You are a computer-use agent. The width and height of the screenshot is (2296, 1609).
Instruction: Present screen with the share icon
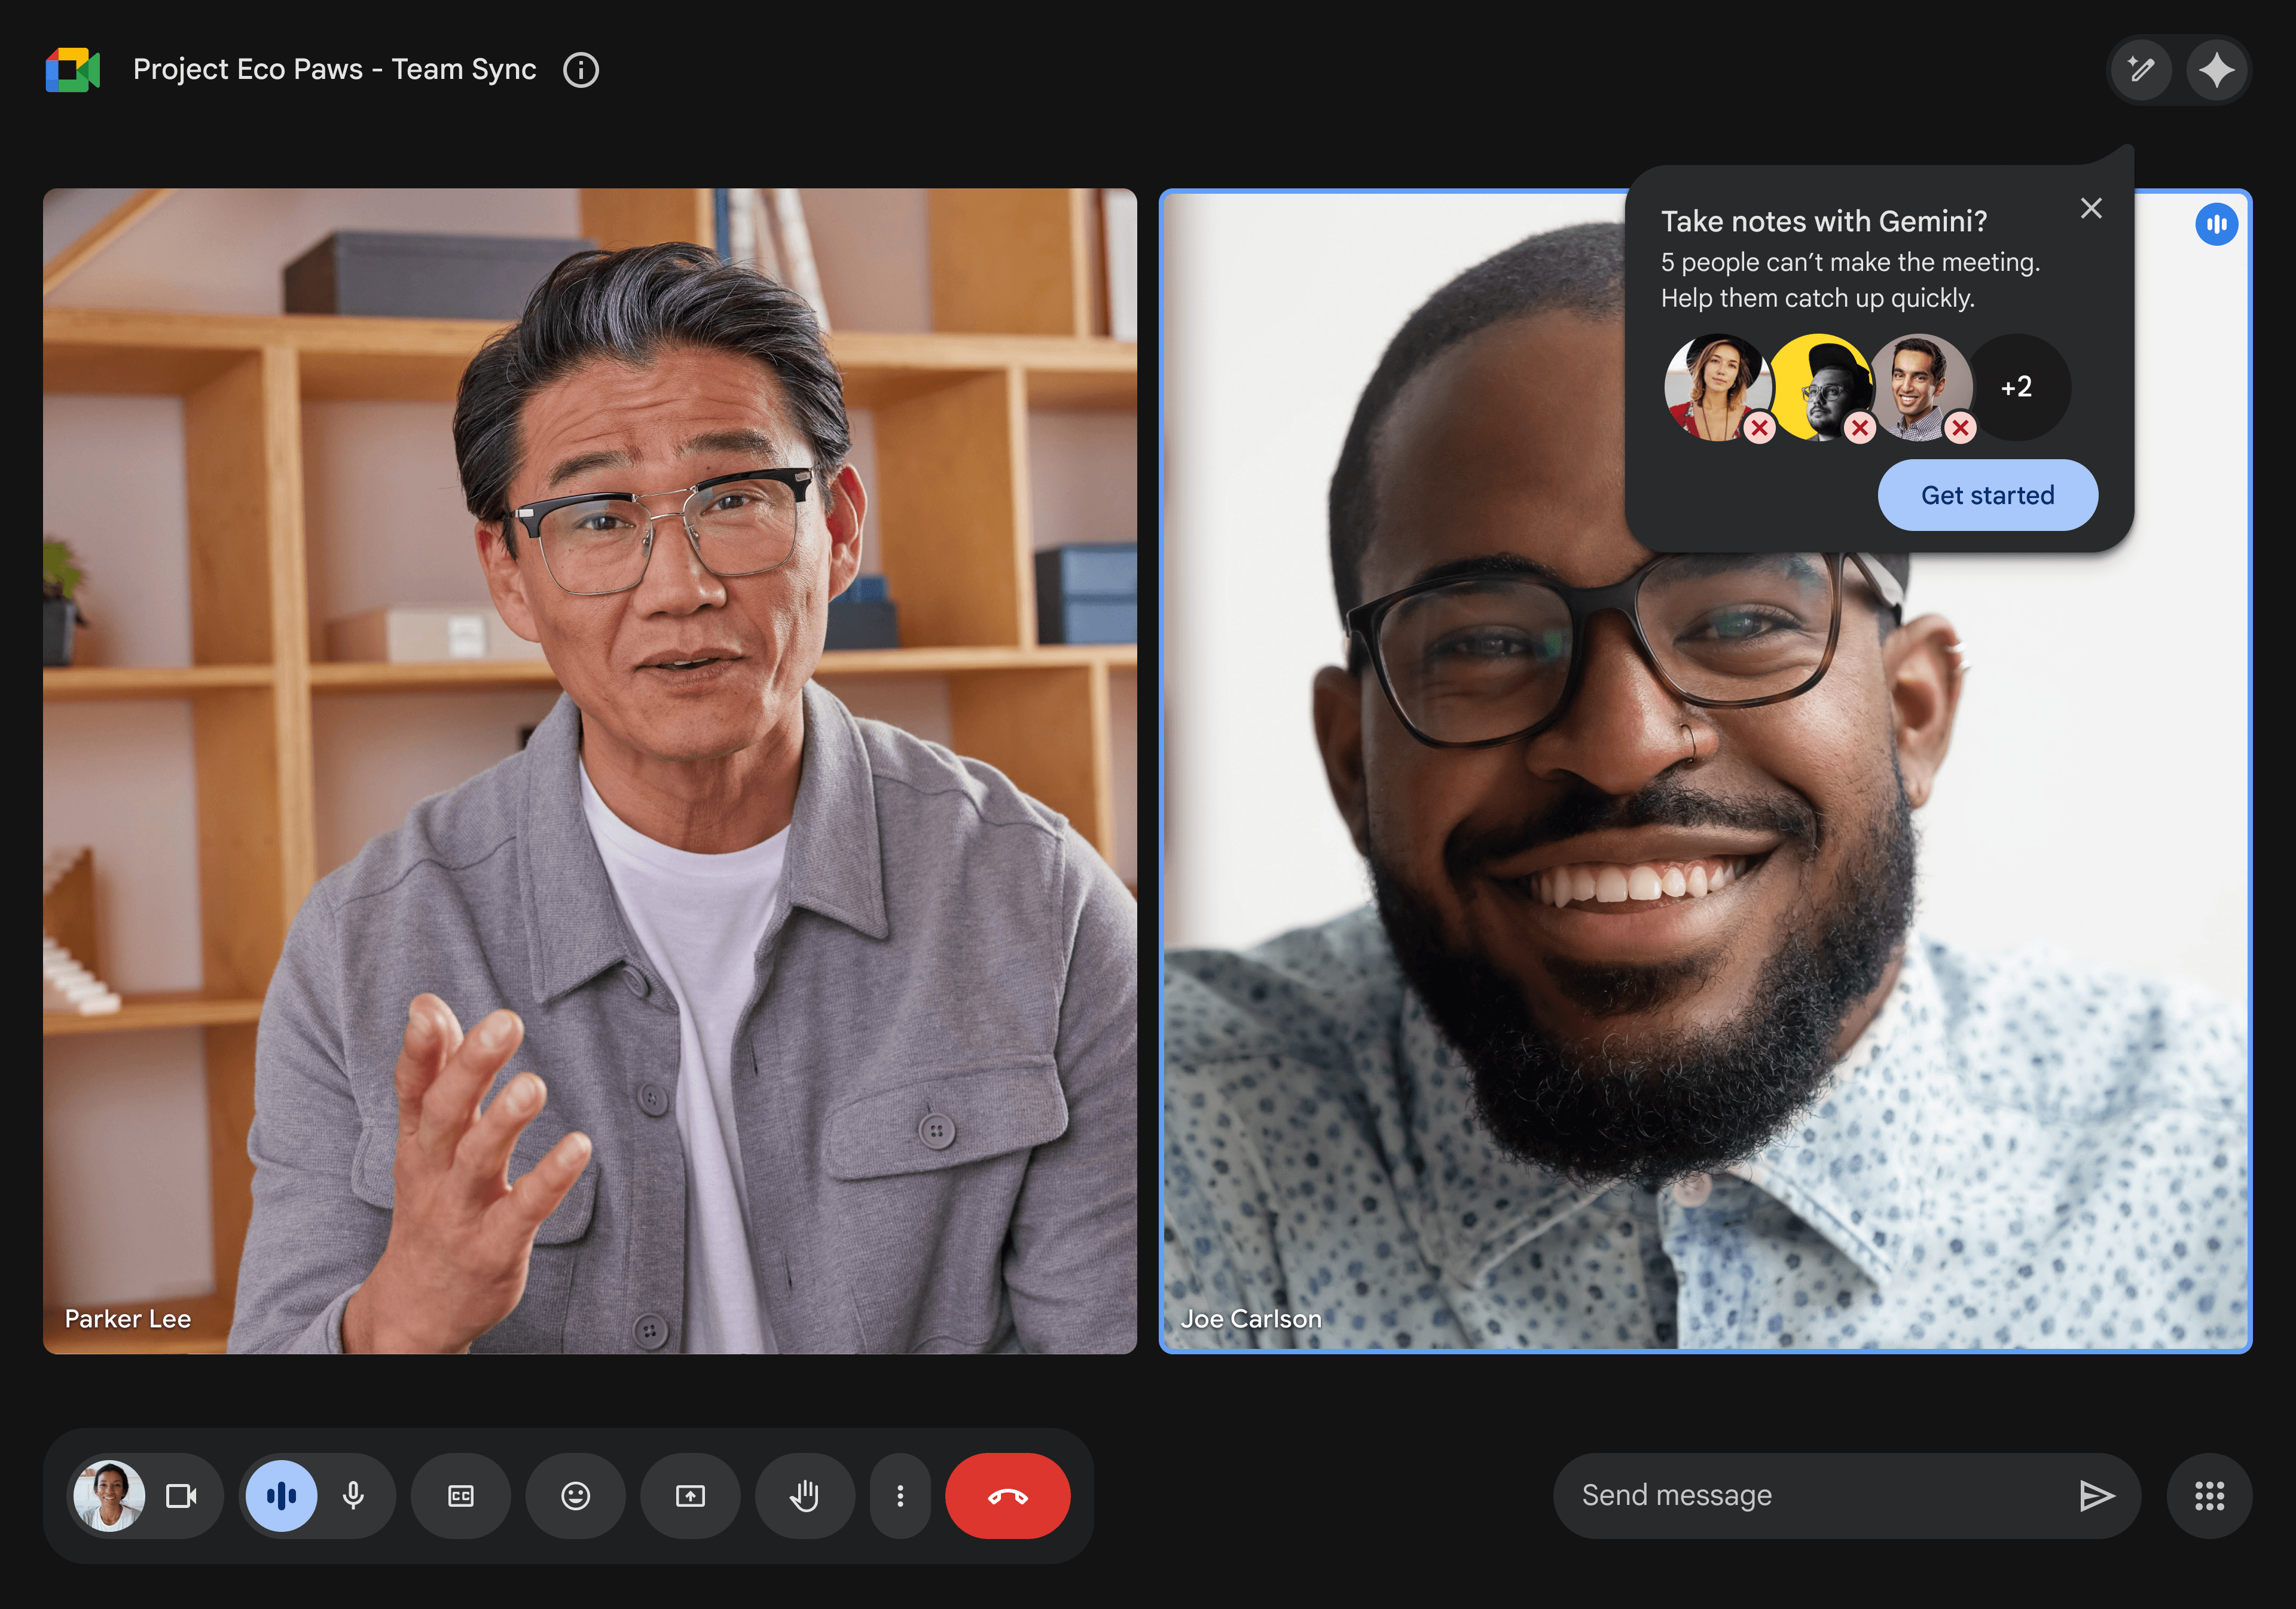(690, 1496)
